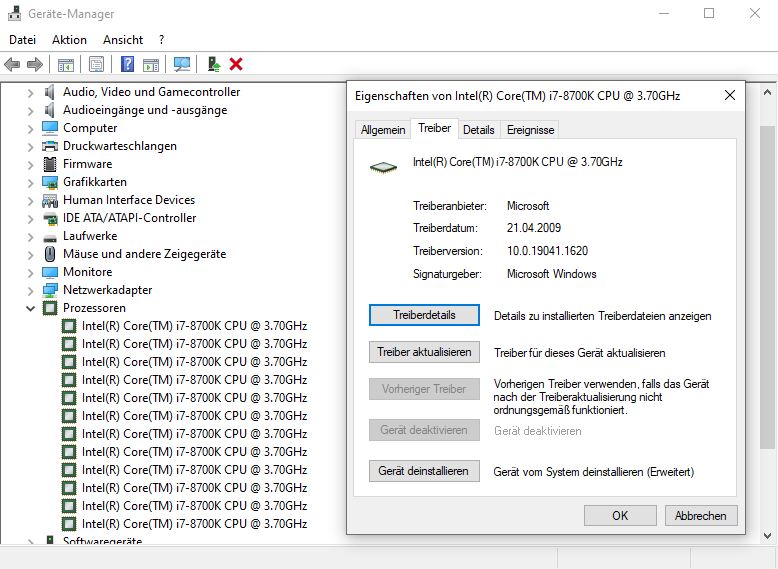Click the Audio, Video und Gamecontroller speaker icon
This screenshot has width=778, height=569.
tap(50, 92)
